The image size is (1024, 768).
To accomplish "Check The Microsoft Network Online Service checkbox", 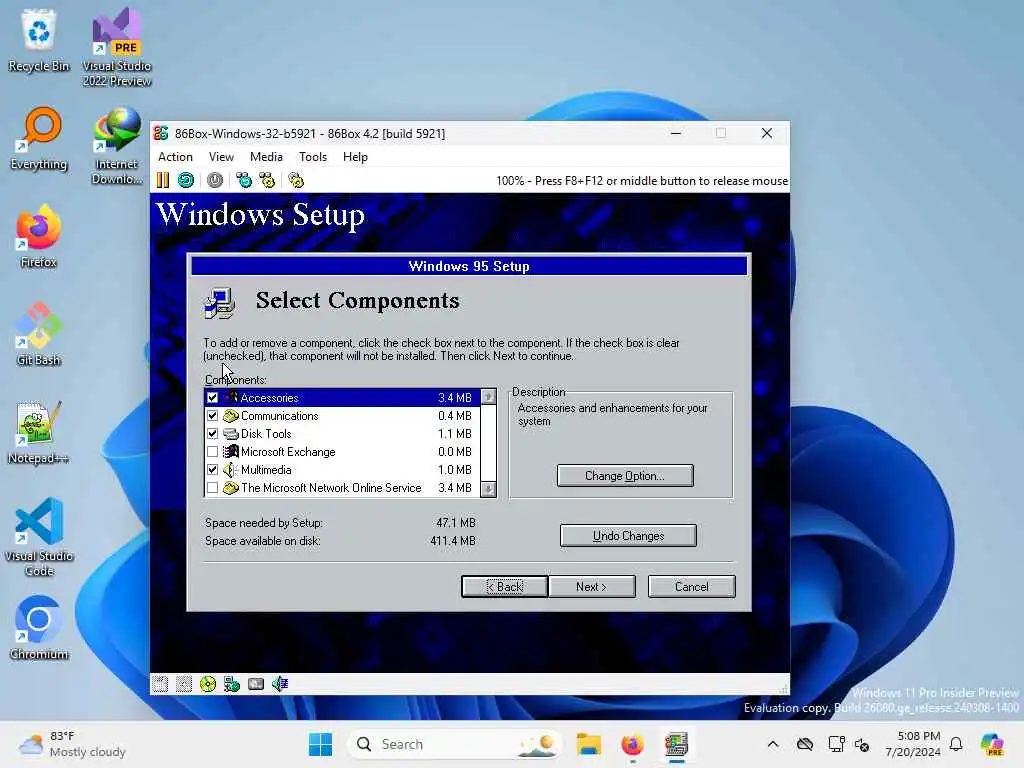I will tap(212, 487).
